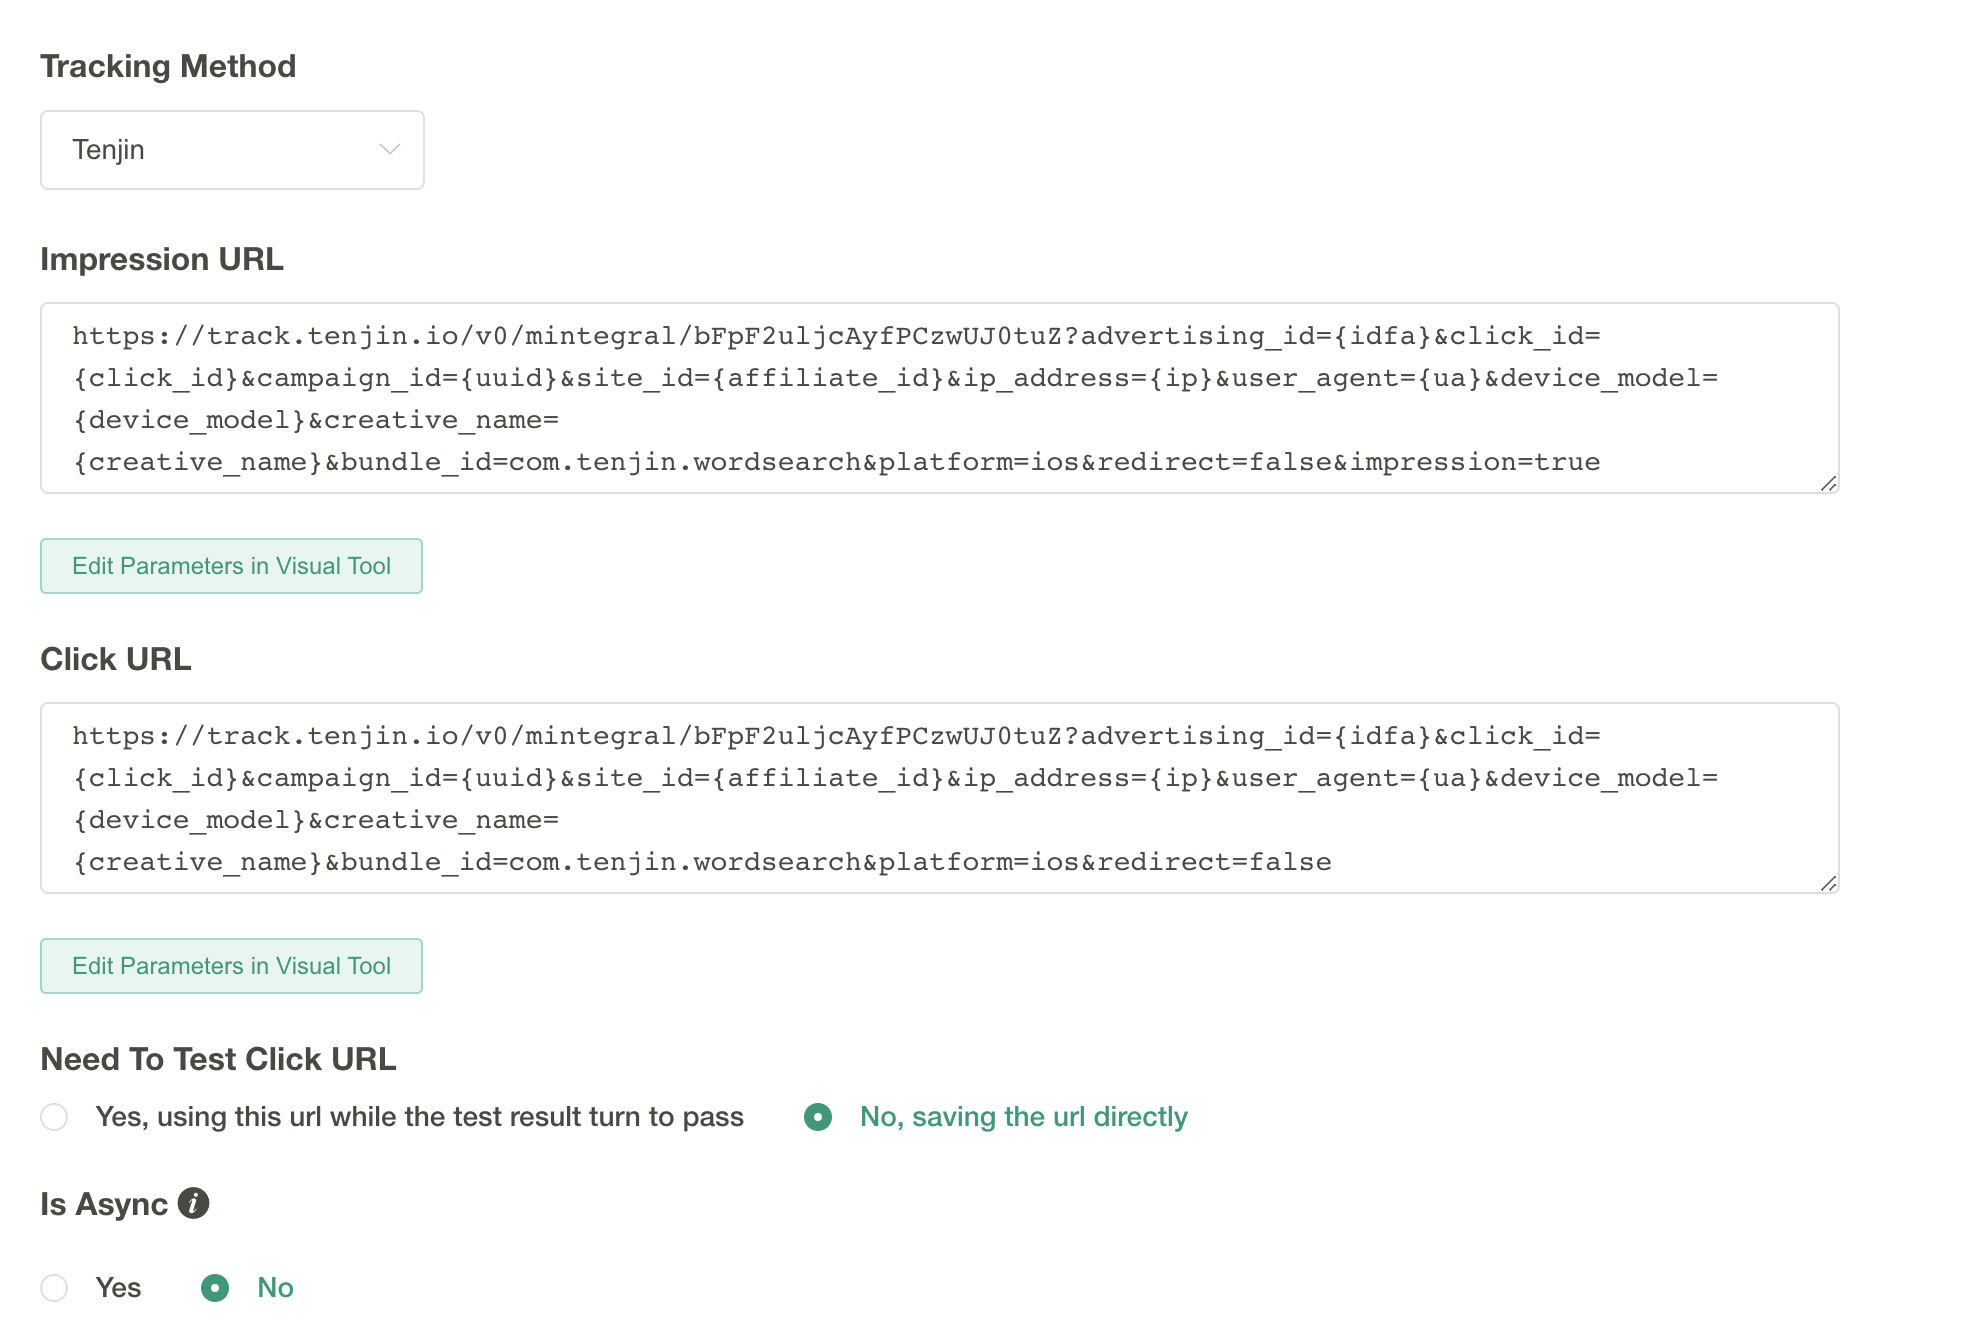Click the Click URL heading label
This screenshot has height=1330, width=1964.
click(116, 659)
